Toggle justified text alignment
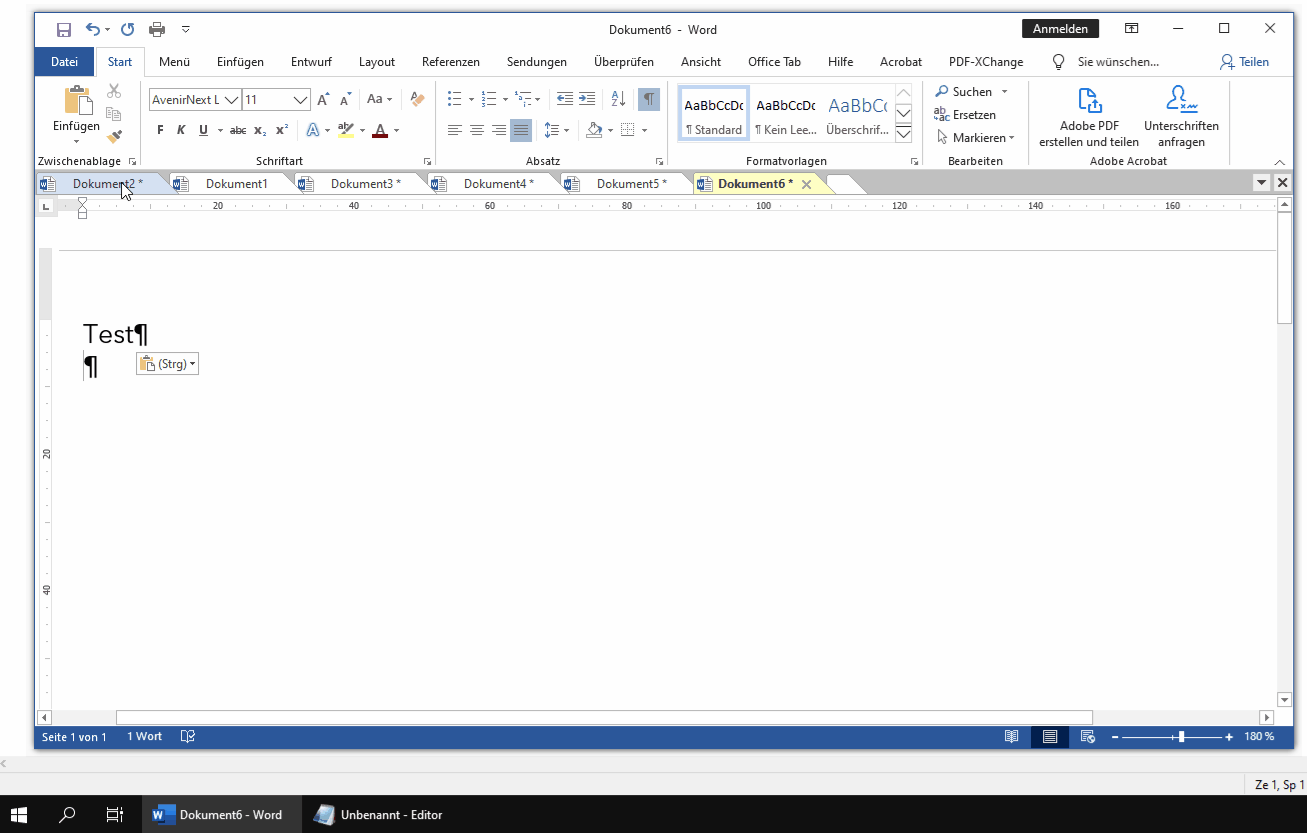Viewport: 1307px width, 833px height. click(x=520, y=130)
